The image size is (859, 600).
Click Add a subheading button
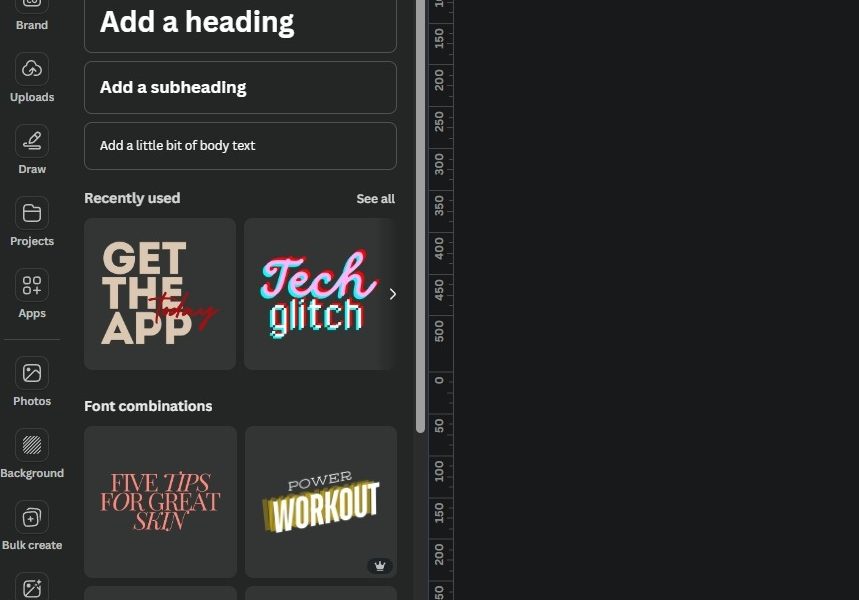[240, 88]
